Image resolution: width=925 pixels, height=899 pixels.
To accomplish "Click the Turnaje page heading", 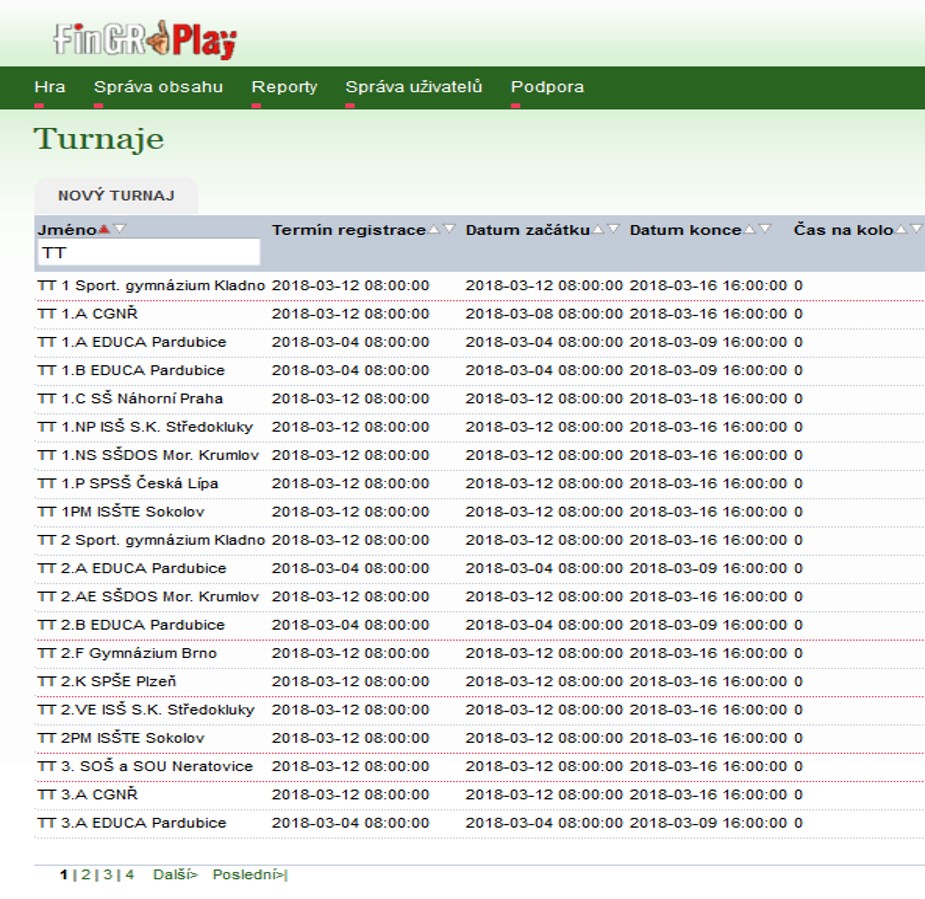I will 99,140.
